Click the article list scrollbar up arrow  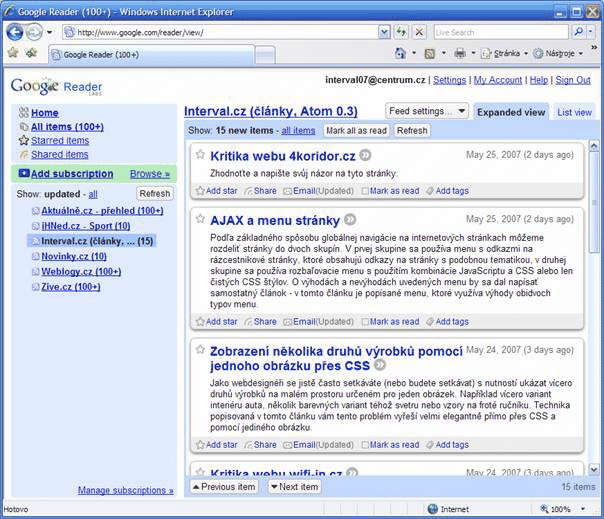point(594,146)
